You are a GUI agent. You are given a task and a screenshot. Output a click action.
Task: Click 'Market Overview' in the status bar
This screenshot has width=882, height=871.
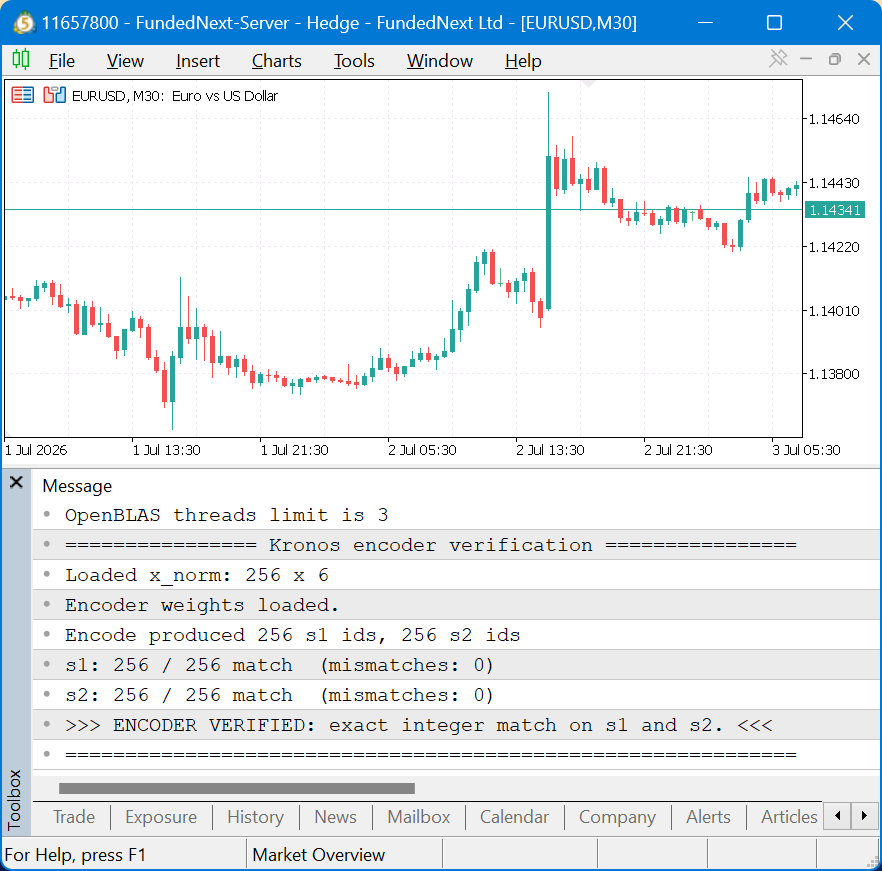(x=318, y=855)
